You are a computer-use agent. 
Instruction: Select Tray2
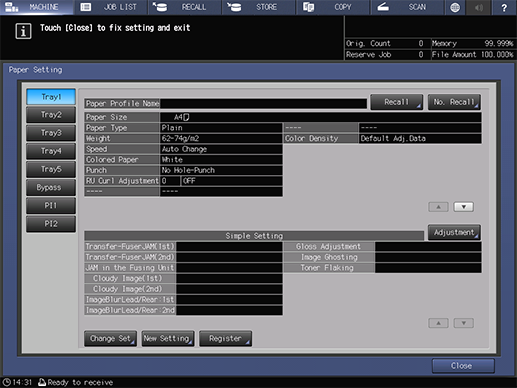pyautogui.click(x=51, y=115)
